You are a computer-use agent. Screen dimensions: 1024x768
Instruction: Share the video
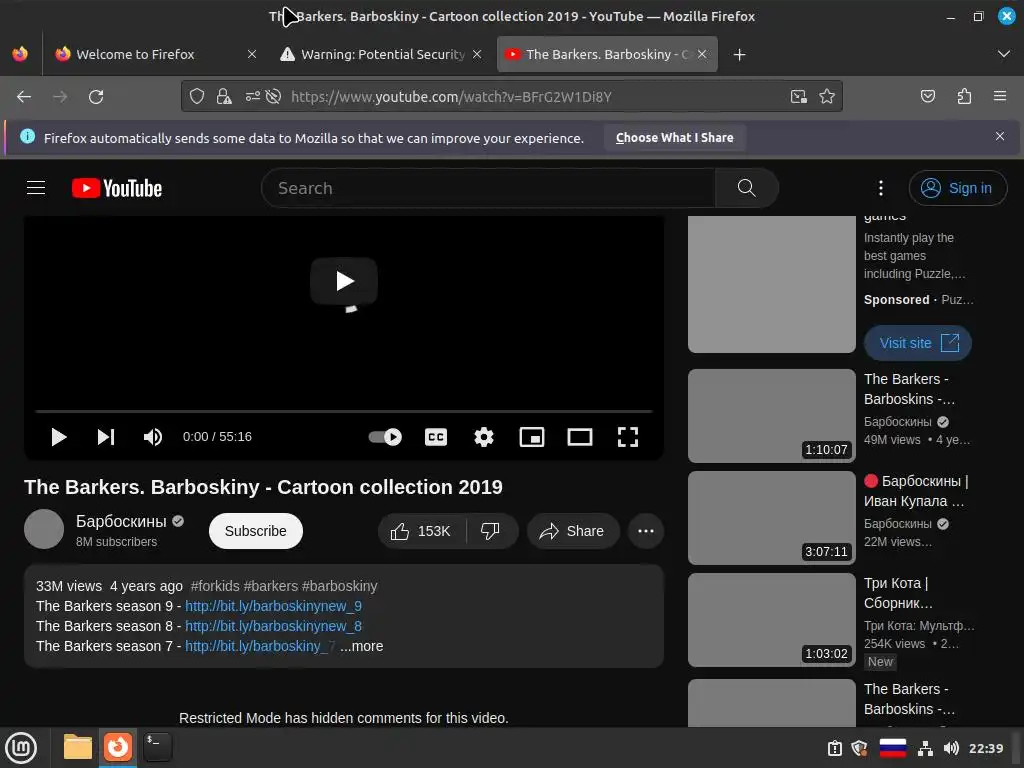572,531
